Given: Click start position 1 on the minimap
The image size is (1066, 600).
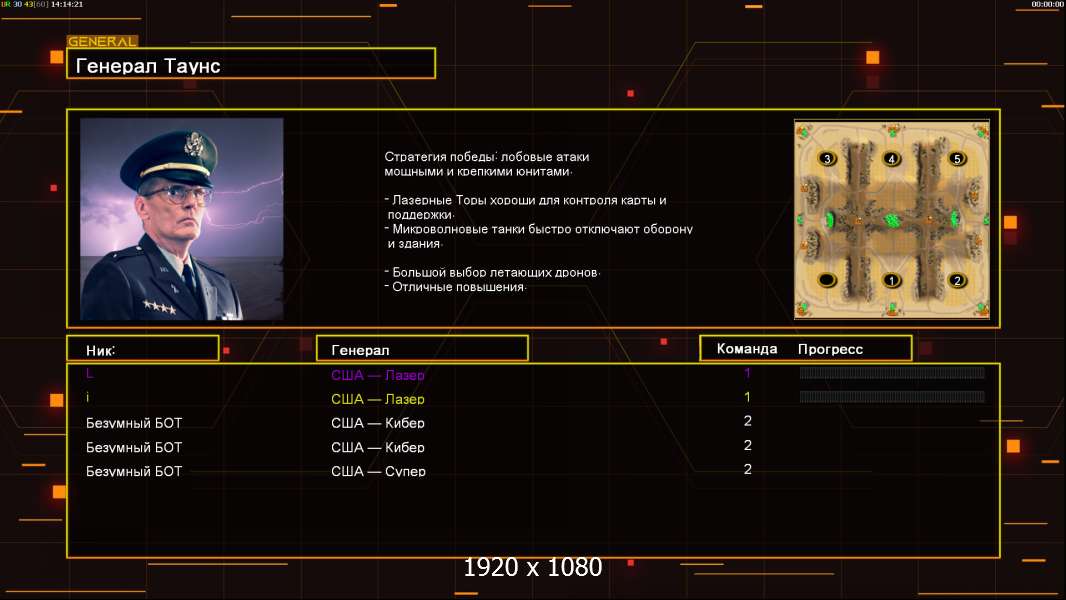Looking at the screenshot, I should click(x=891, y=280).
